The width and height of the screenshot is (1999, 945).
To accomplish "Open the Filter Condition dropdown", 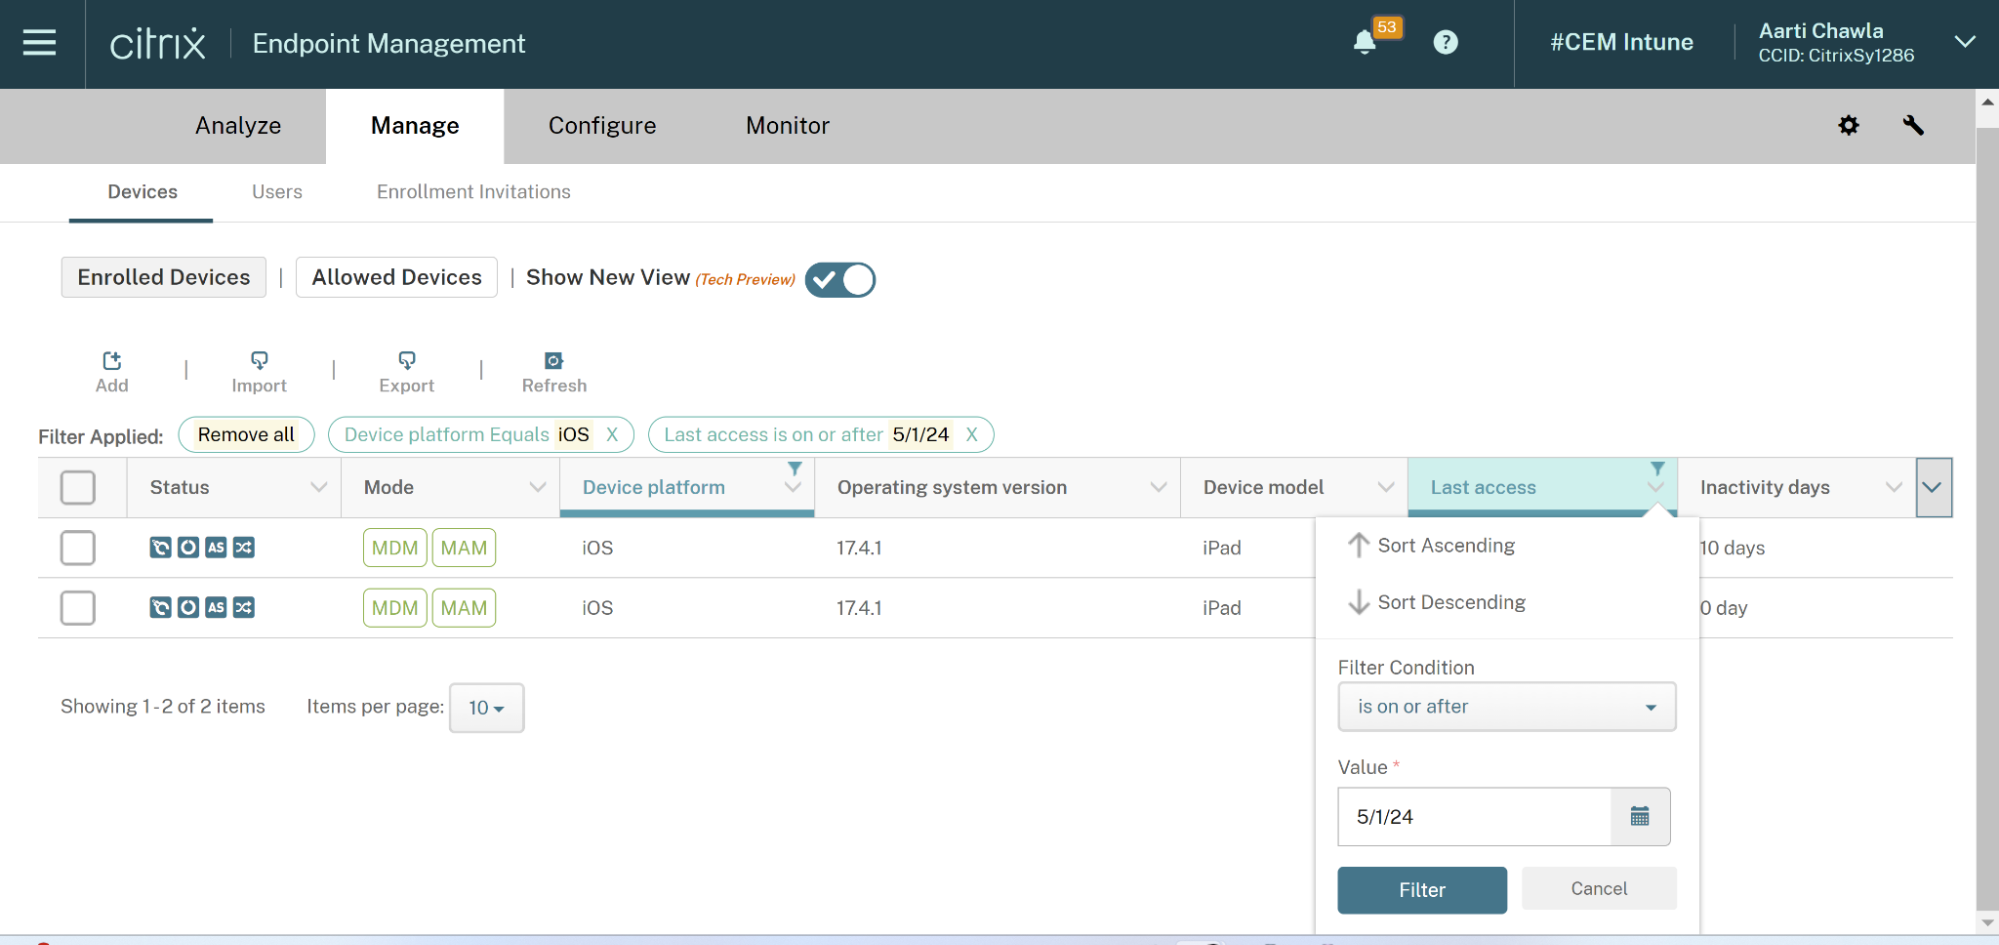I will click(1506, 707).
